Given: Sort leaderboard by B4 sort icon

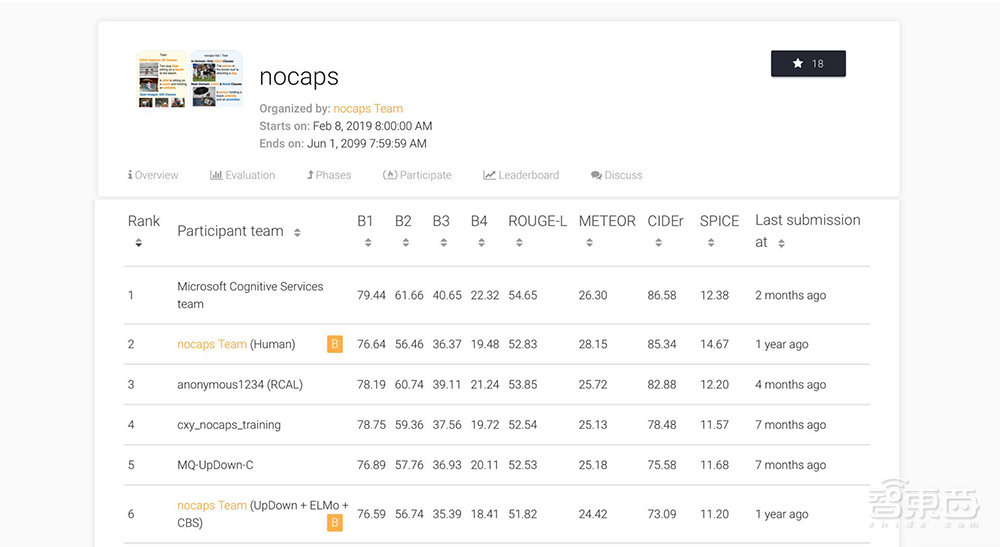Looking at the screenshot, I should coord(480,243).
